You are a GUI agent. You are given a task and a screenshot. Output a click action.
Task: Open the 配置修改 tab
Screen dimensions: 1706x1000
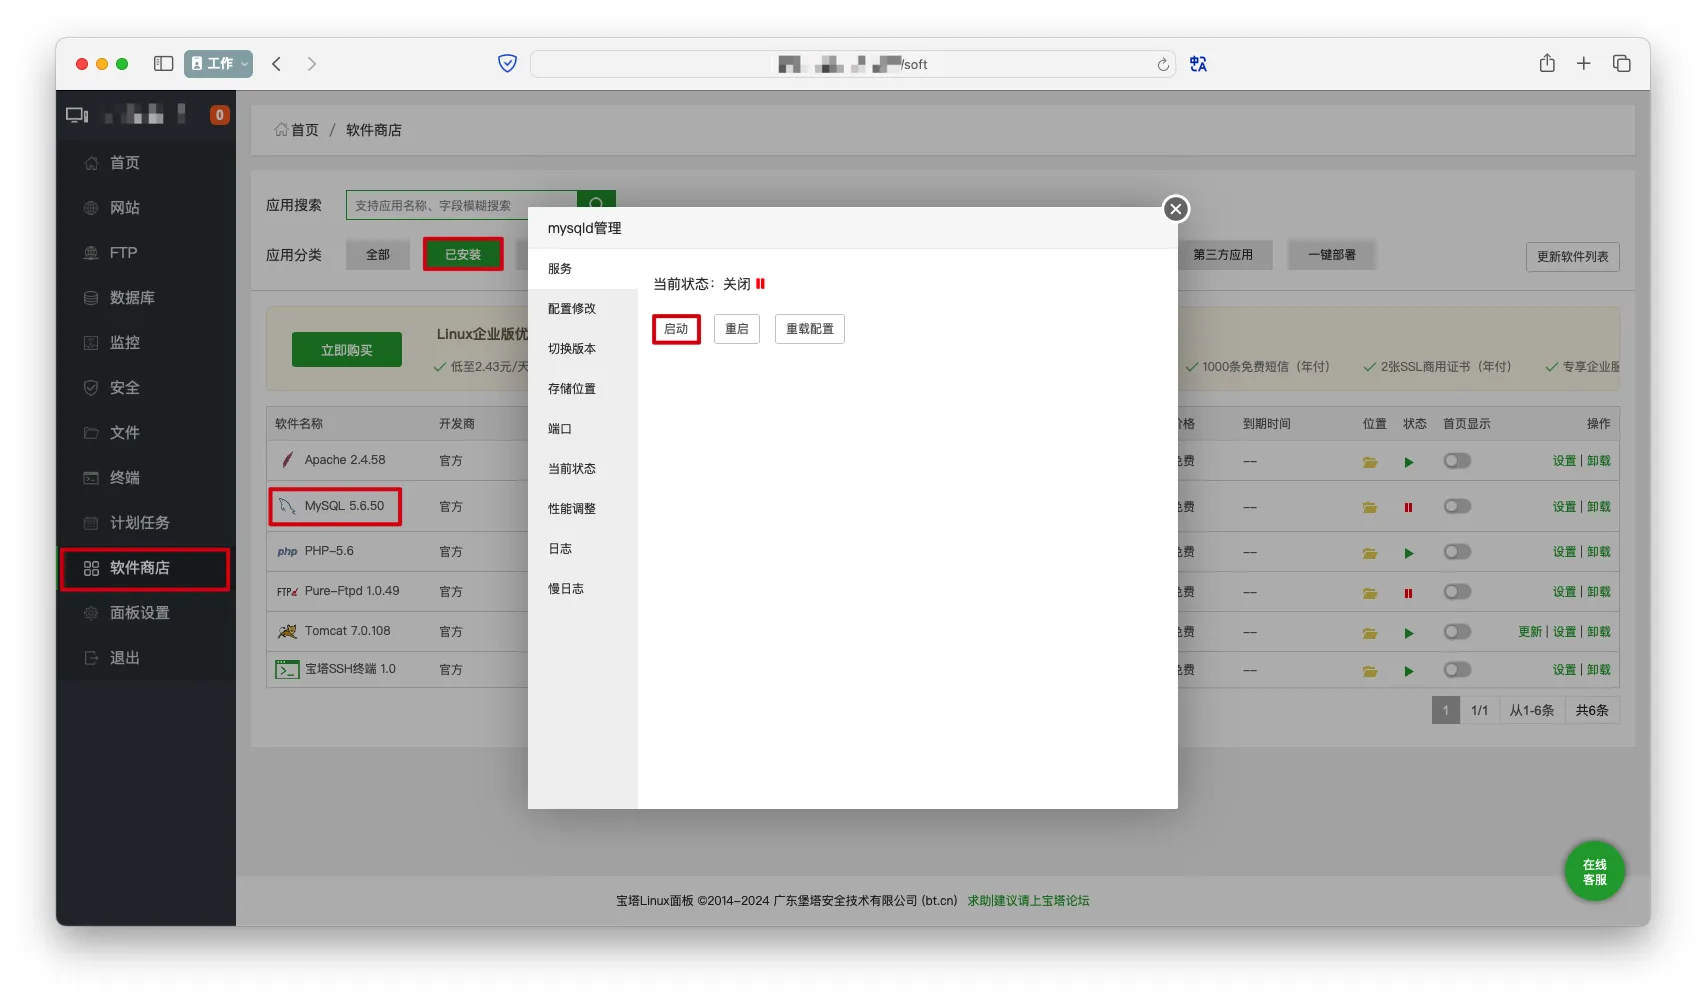coord(572,309)
